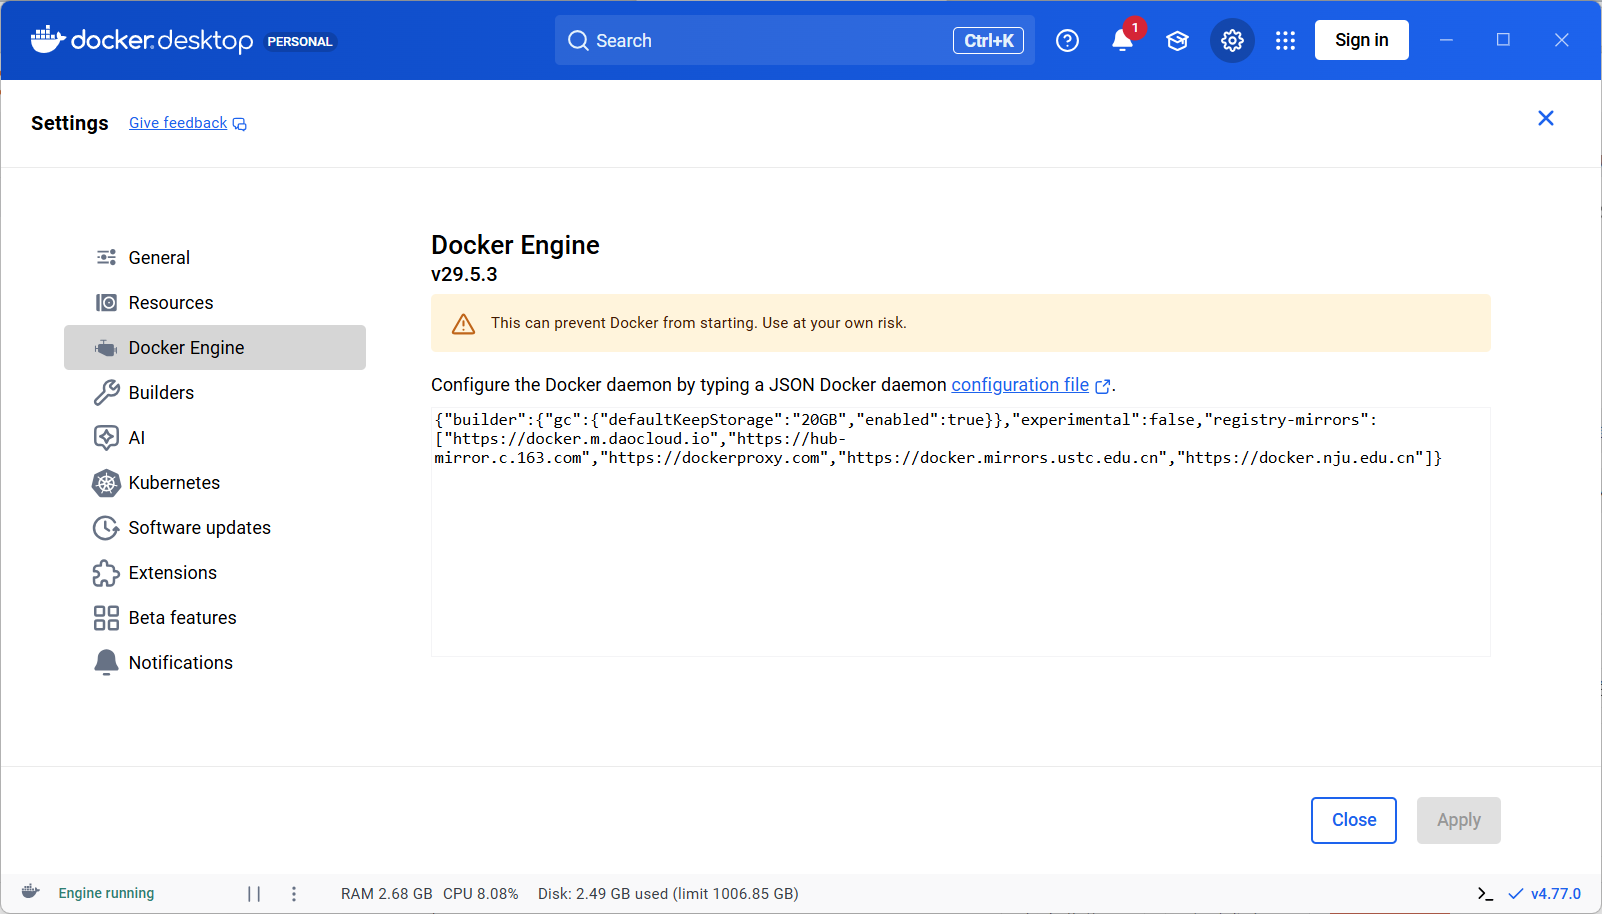Click the AI sparkle icon

(x=106, y=437)
